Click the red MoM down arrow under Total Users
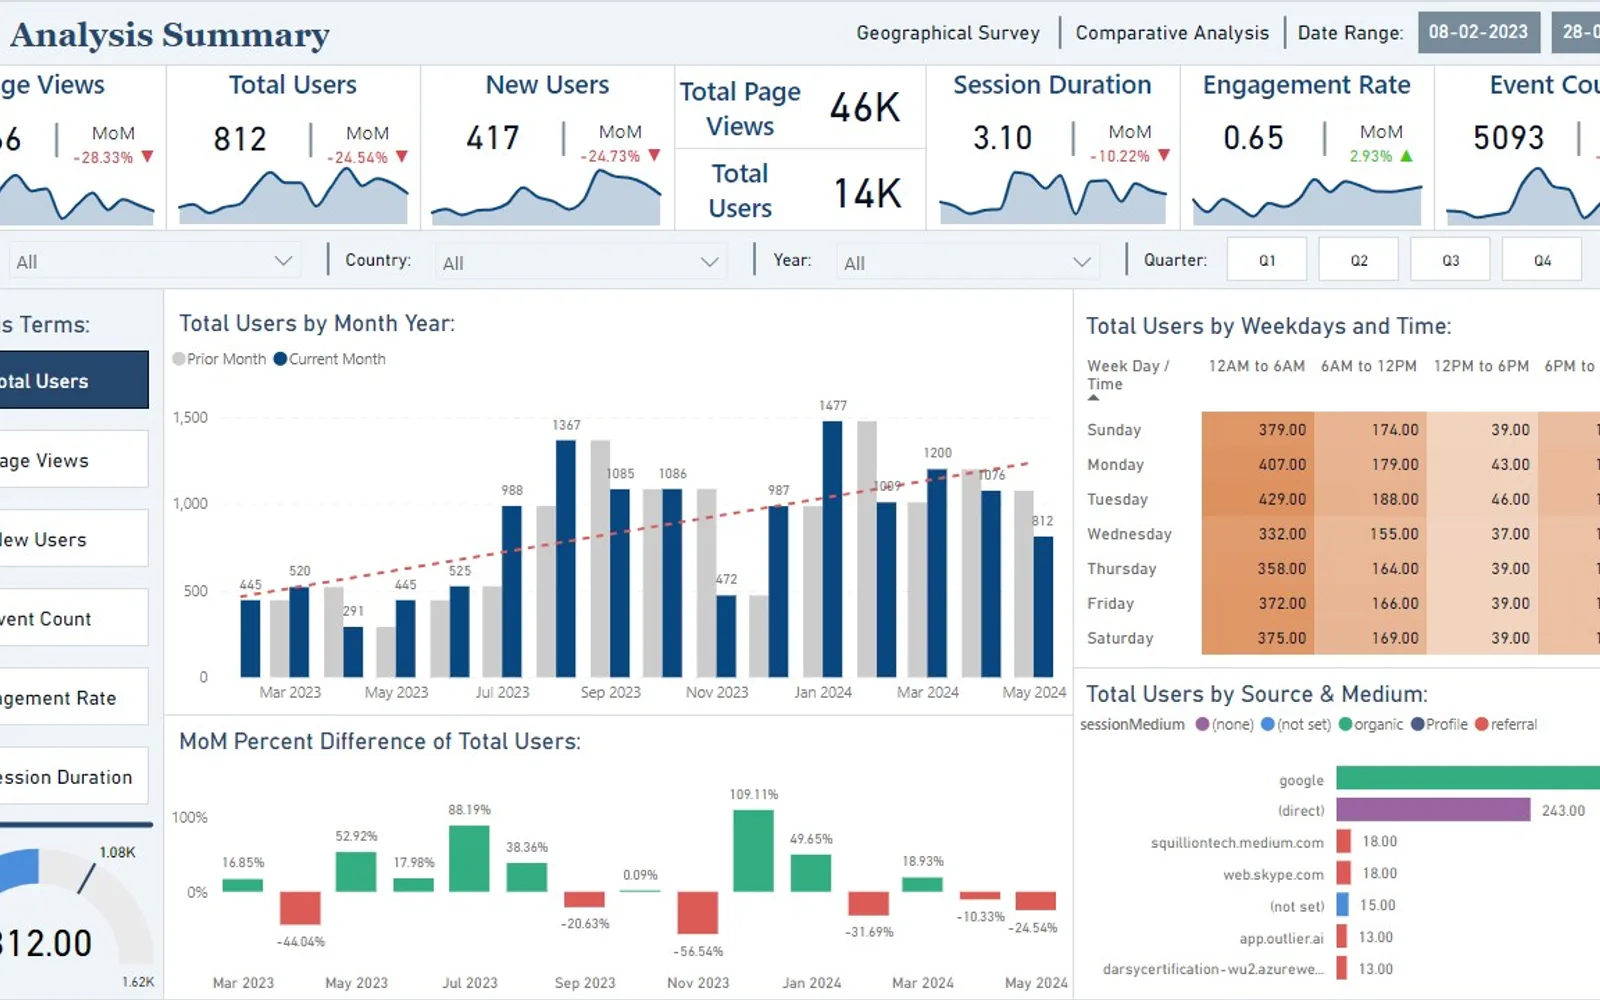Image resolution: width=1600 pixels, height=1000 pixels. [402, 157]
